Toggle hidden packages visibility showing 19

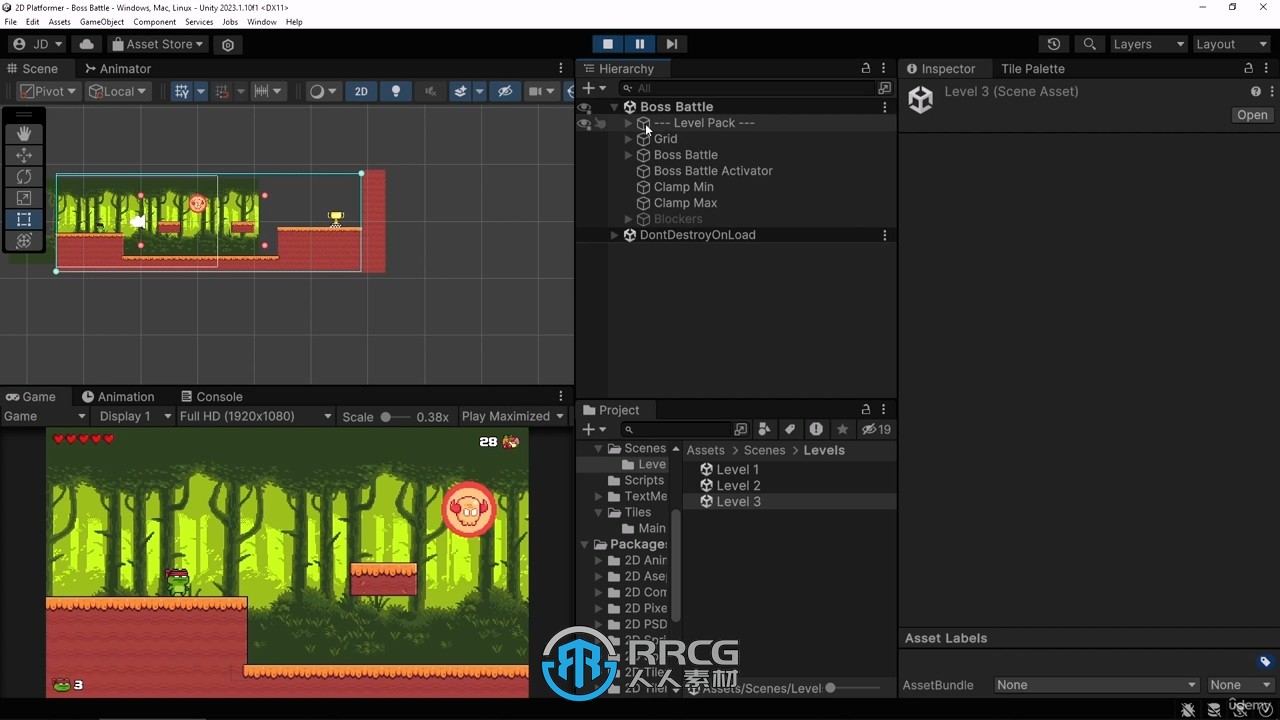[877, 429]
